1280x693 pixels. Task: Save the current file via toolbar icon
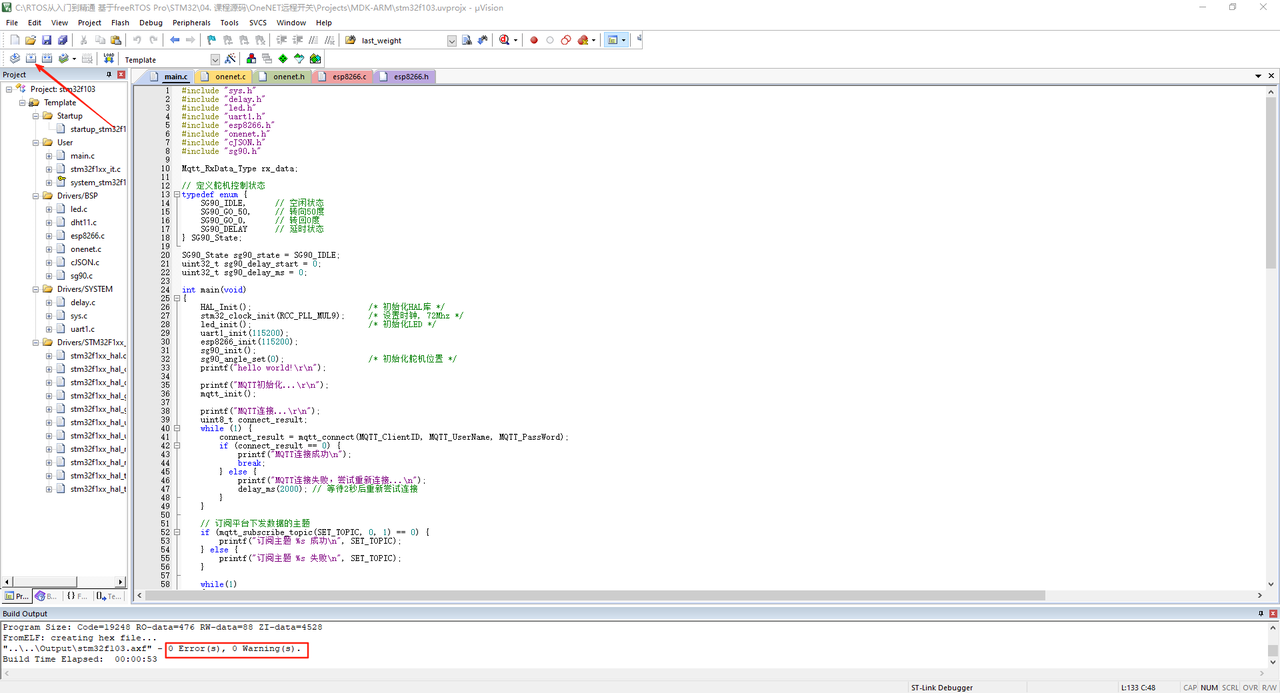point(46,40)
